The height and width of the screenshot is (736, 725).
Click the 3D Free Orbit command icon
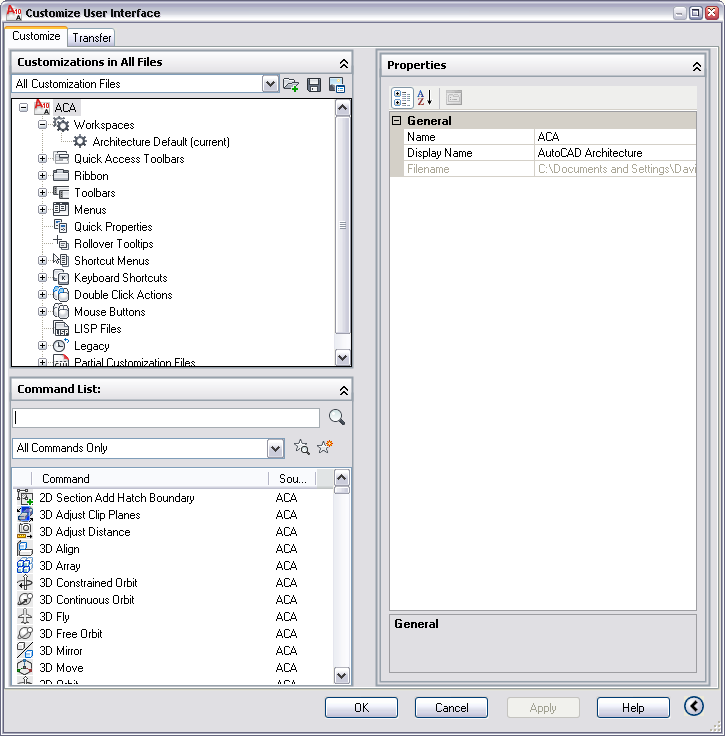tap(25, 633)
